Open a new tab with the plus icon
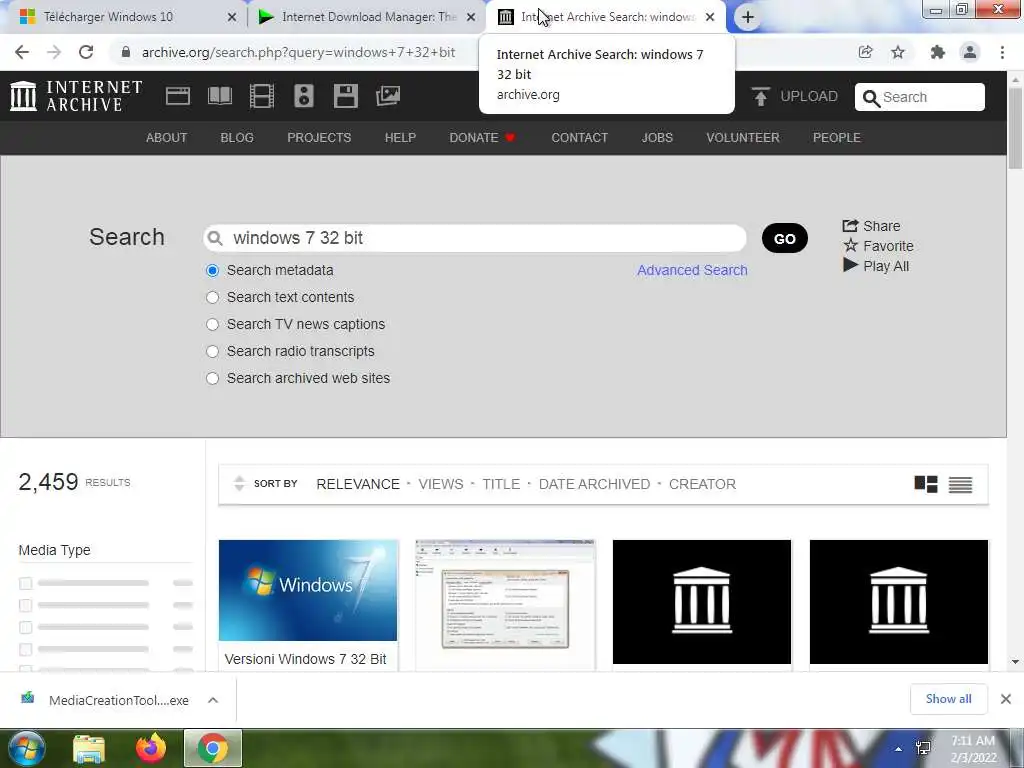1024x768 pixels. [748, 17]
